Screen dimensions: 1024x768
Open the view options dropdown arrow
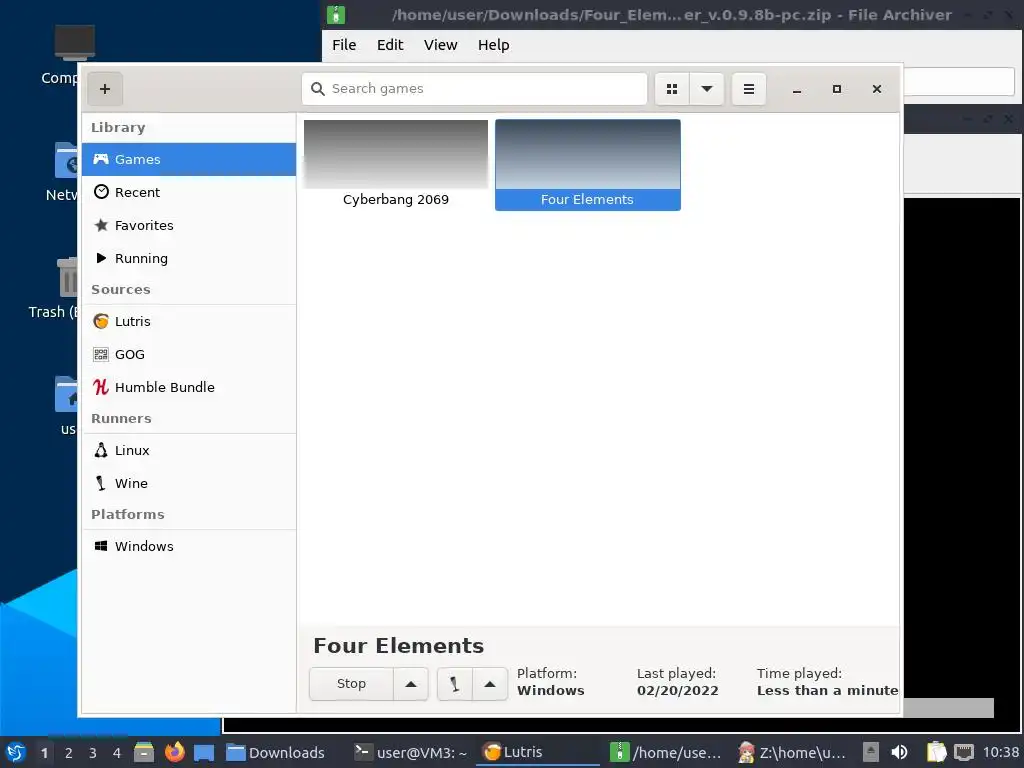coord(707,89)
